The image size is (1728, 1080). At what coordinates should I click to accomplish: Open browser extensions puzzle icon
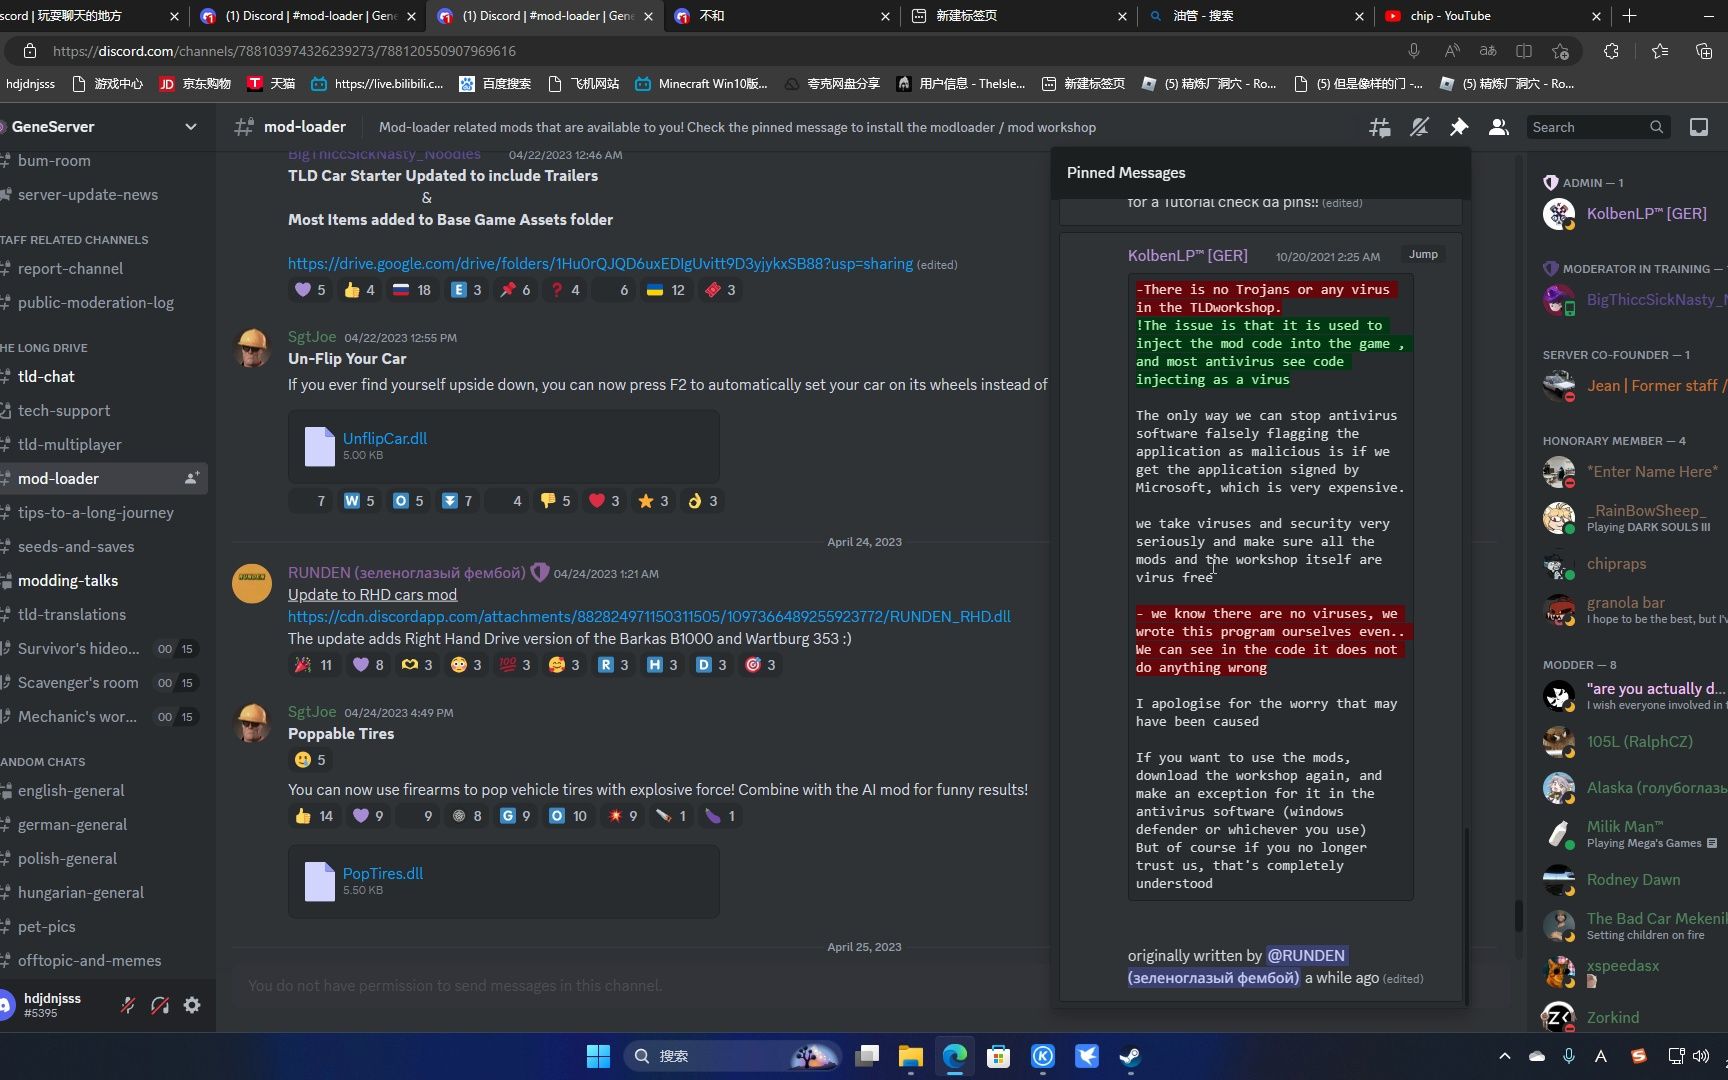1611,51
